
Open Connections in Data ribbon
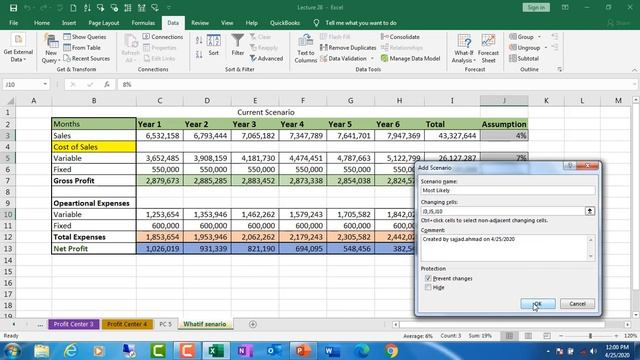point(163,37)
